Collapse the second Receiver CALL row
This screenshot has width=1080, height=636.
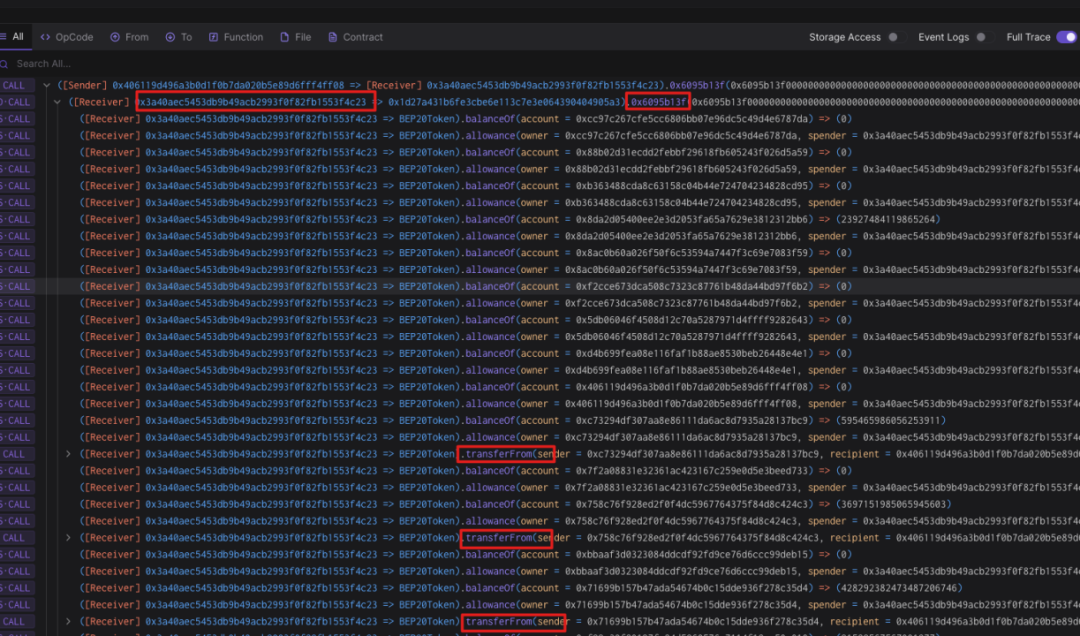click(x=57, y=102)
